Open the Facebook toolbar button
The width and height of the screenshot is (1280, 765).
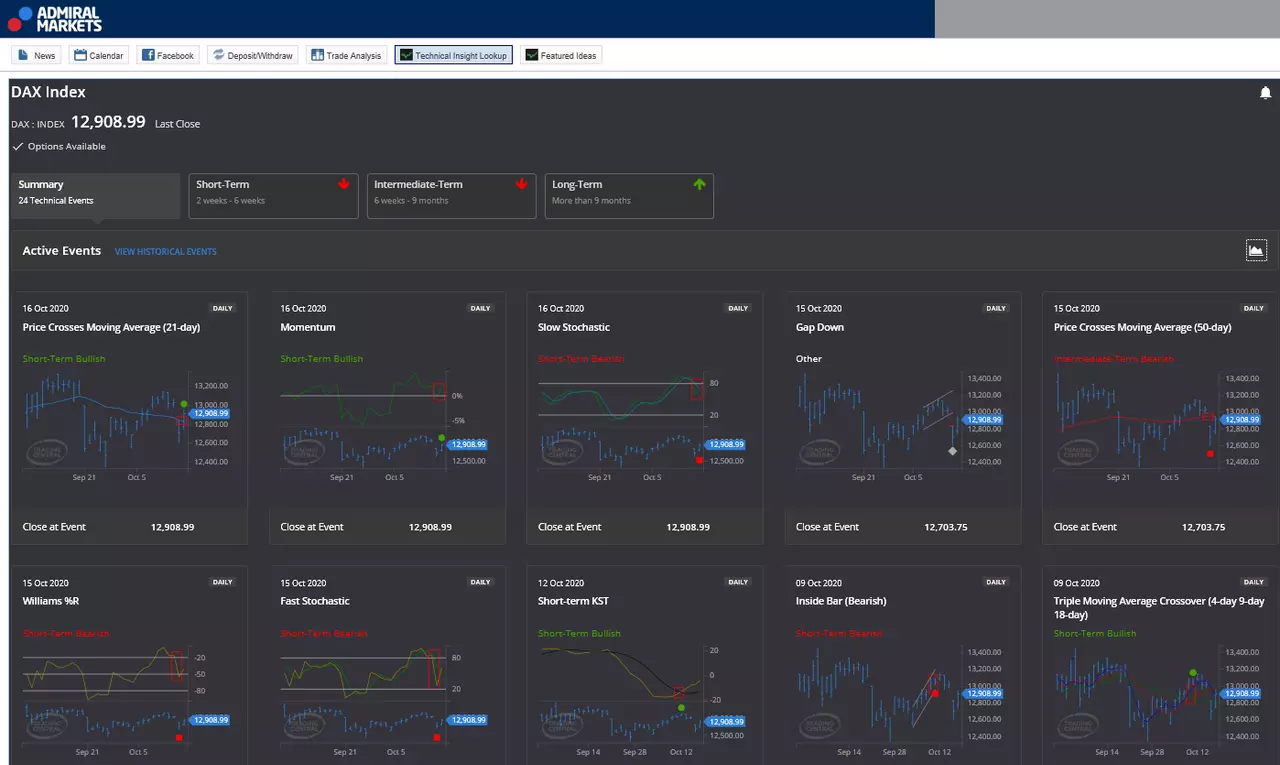[x=168, y=55]
